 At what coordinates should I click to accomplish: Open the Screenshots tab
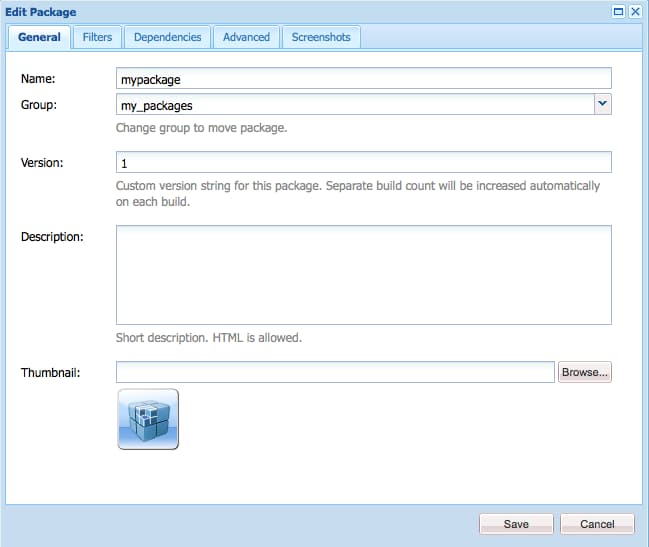(x=321, y=37)
